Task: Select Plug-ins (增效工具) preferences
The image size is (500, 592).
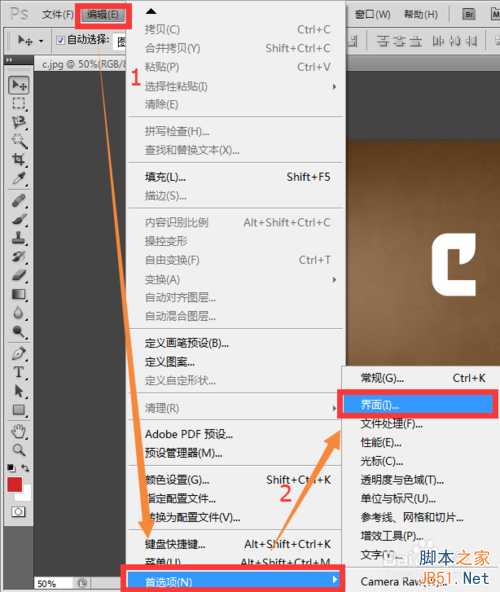Action: pyautogui.click(x=422, y=536)
